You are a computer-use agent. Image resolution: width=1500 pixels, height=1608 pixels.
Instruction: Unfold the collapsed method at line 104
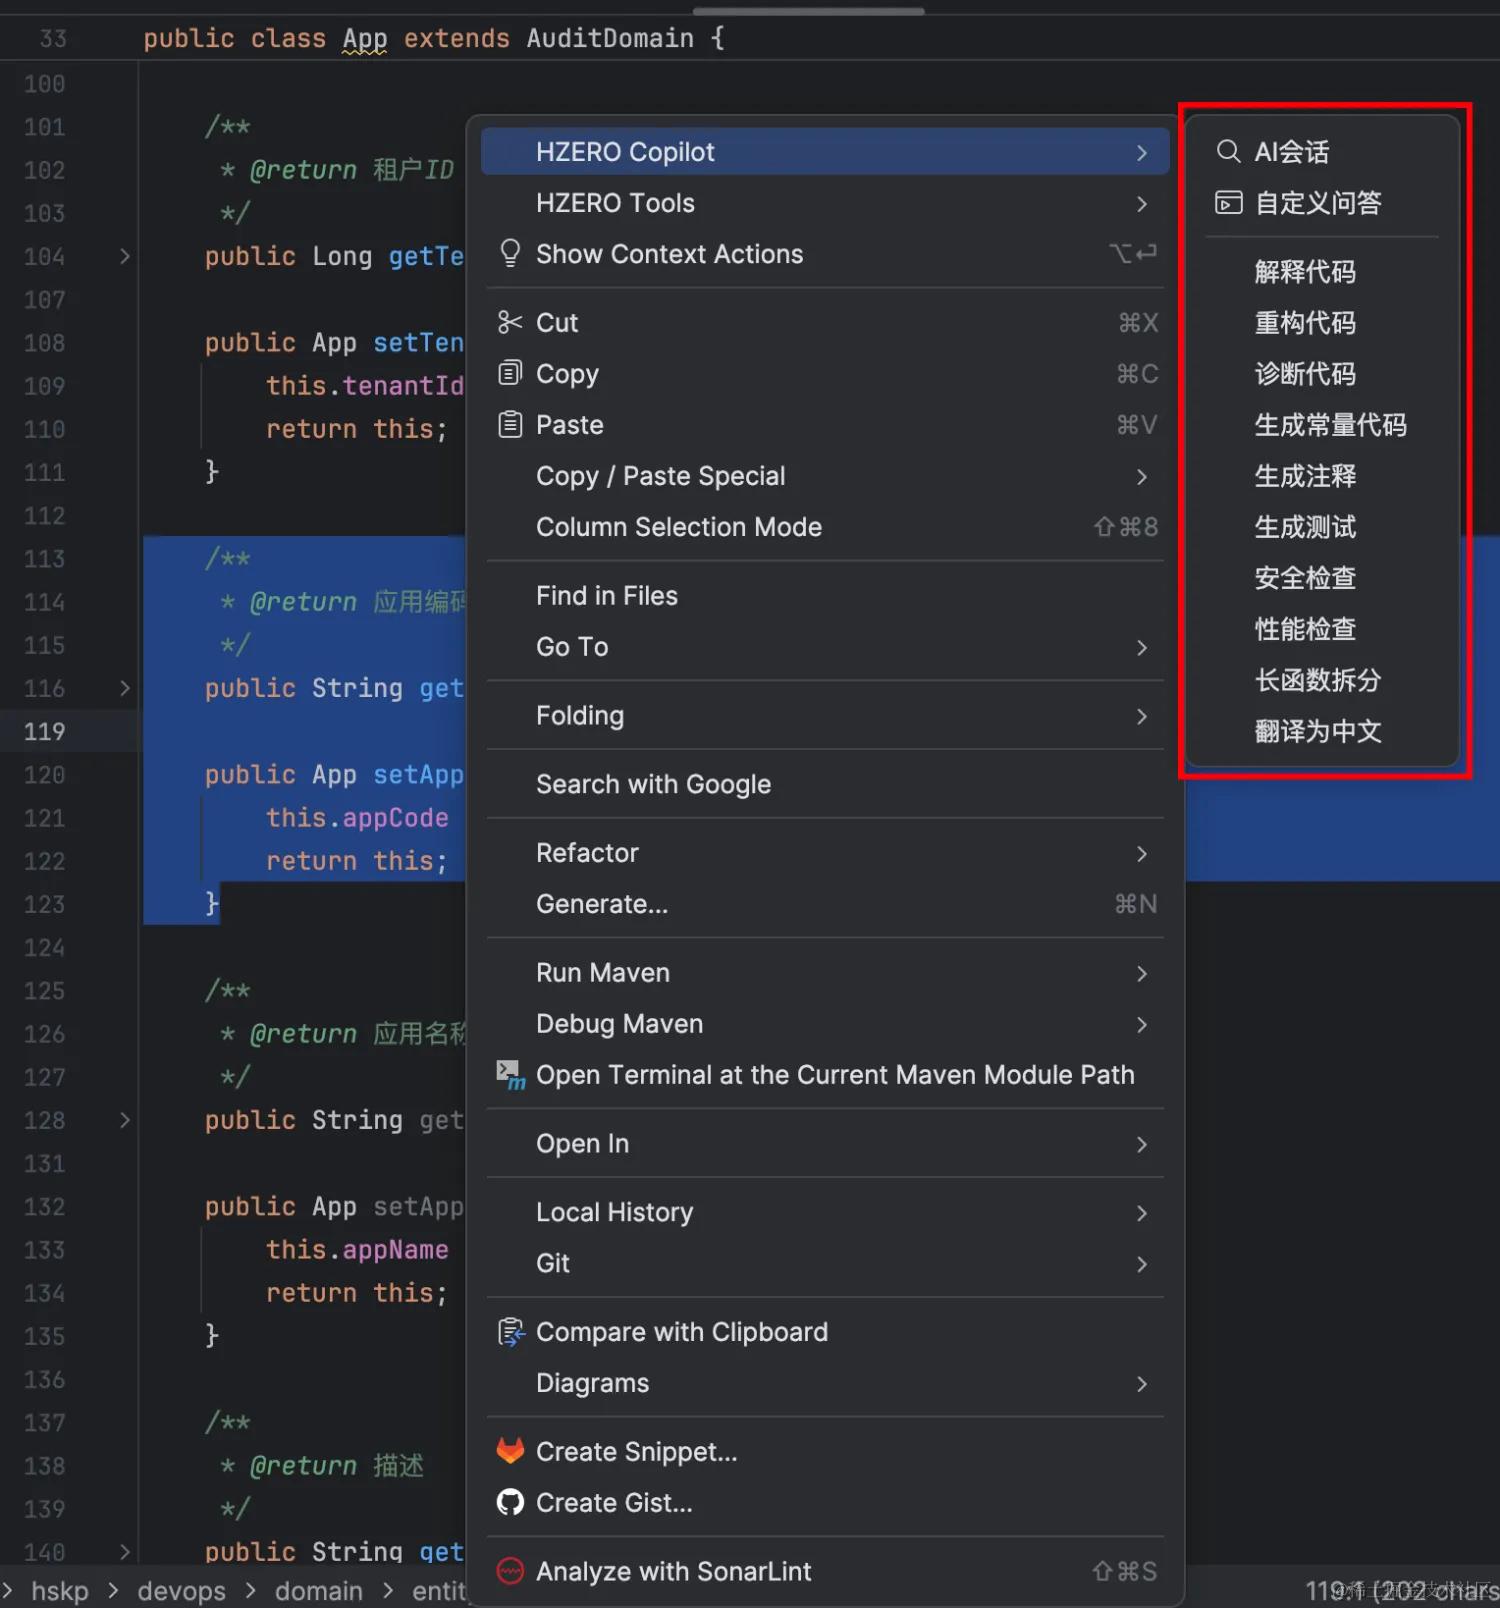pyautogui.click(x=125, y=256)
